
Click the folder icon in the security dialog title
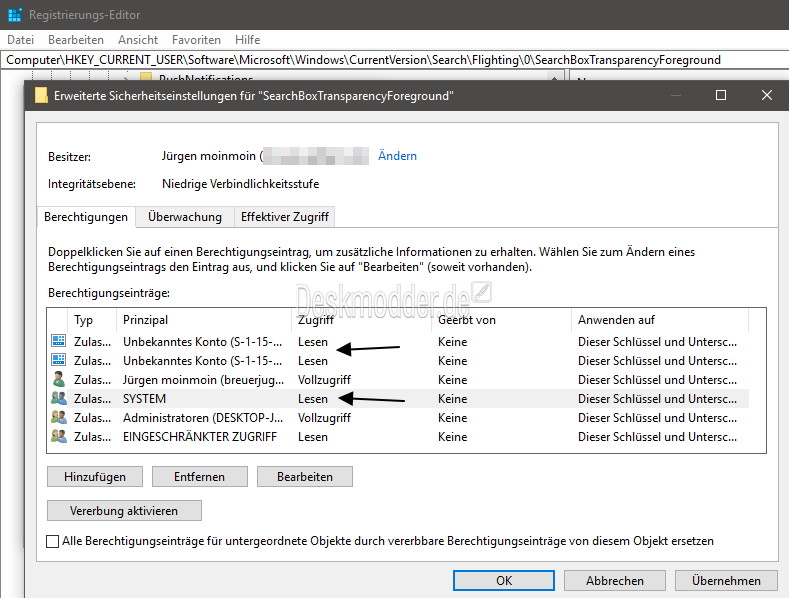tap(41, 95)
